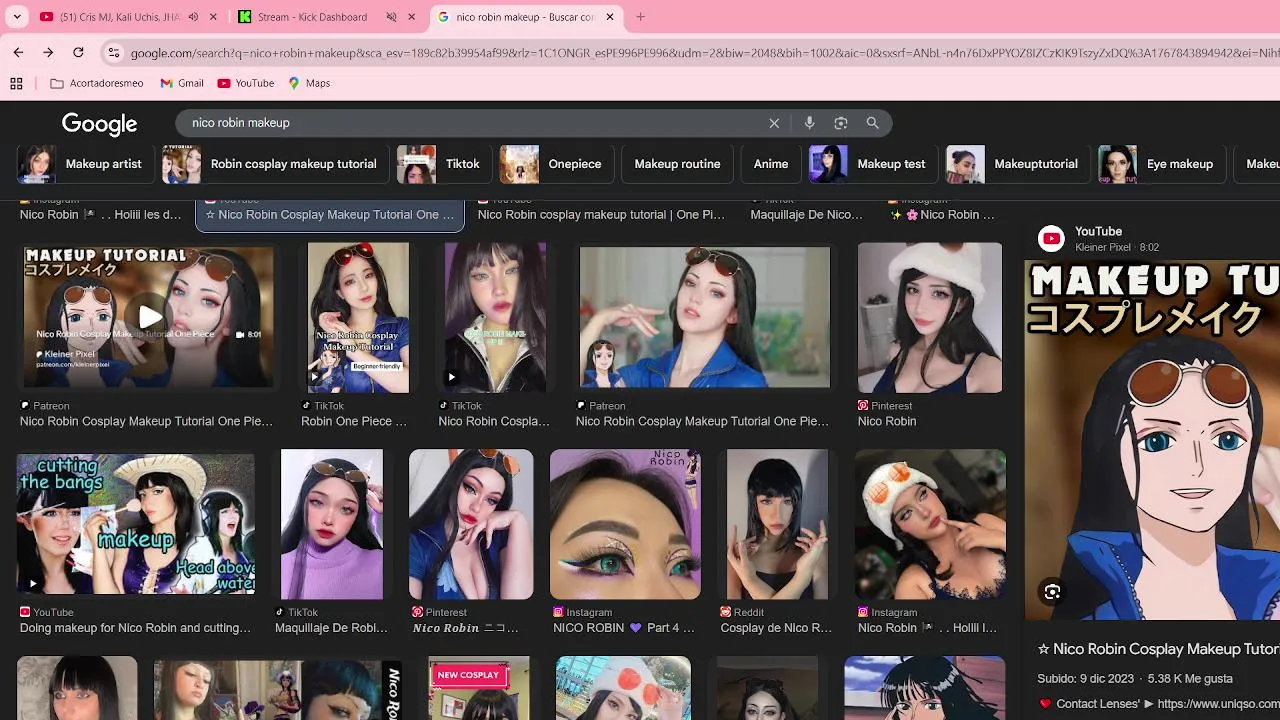Open uniqso.com Contact Lenses link
Image resolution: width=1280 pixels, height=720 pixels.
(1218, 704)
